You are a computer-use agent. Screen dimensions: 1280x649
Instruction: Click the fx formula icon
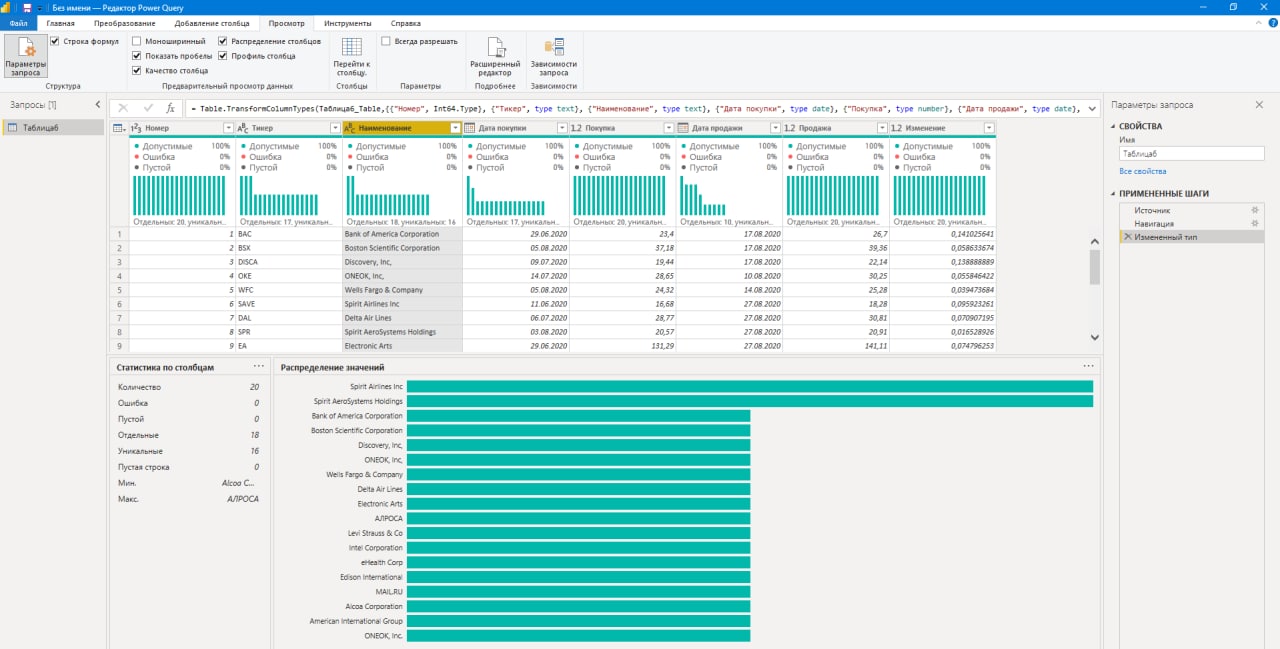click(x=170, y=108)
